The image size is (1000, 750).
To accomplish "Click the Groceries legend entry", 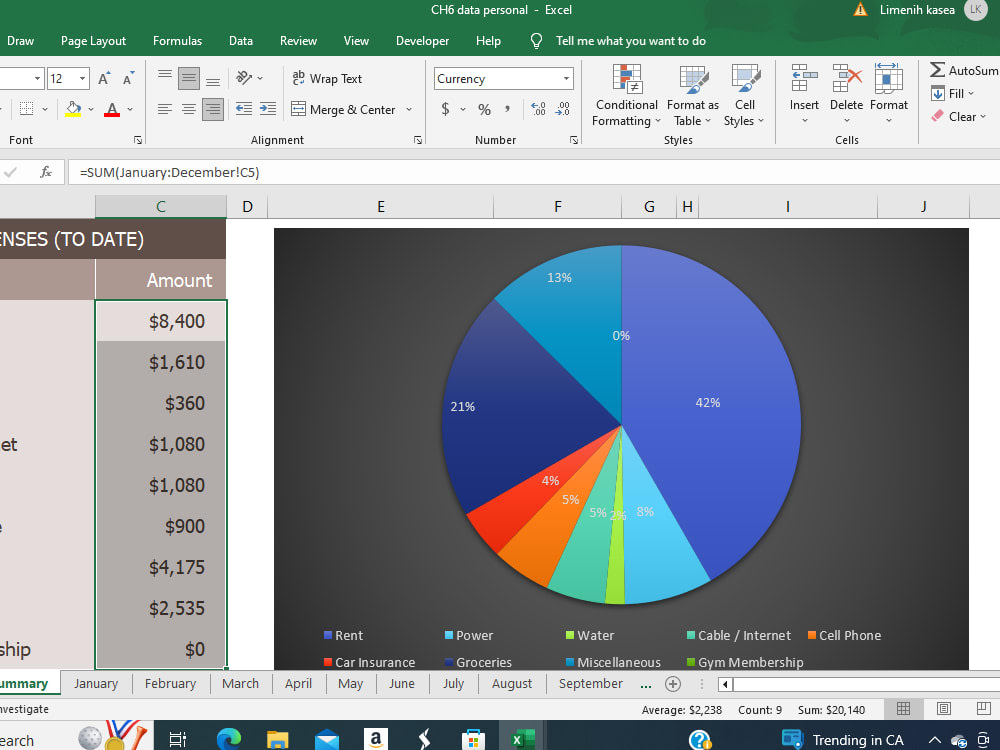I will [x=478, y=663].
